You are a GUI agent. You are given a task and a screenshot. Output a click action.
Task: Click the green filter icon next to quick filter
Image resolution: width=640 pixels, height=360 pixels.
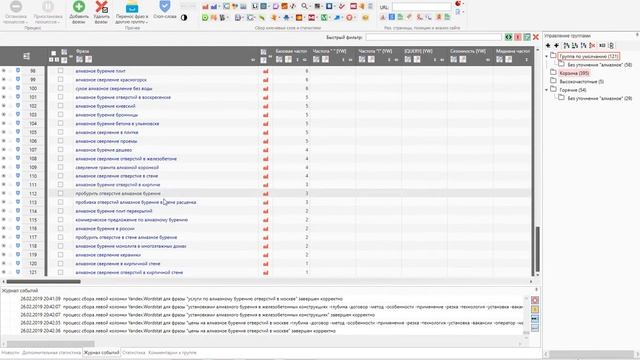(508, 37)
